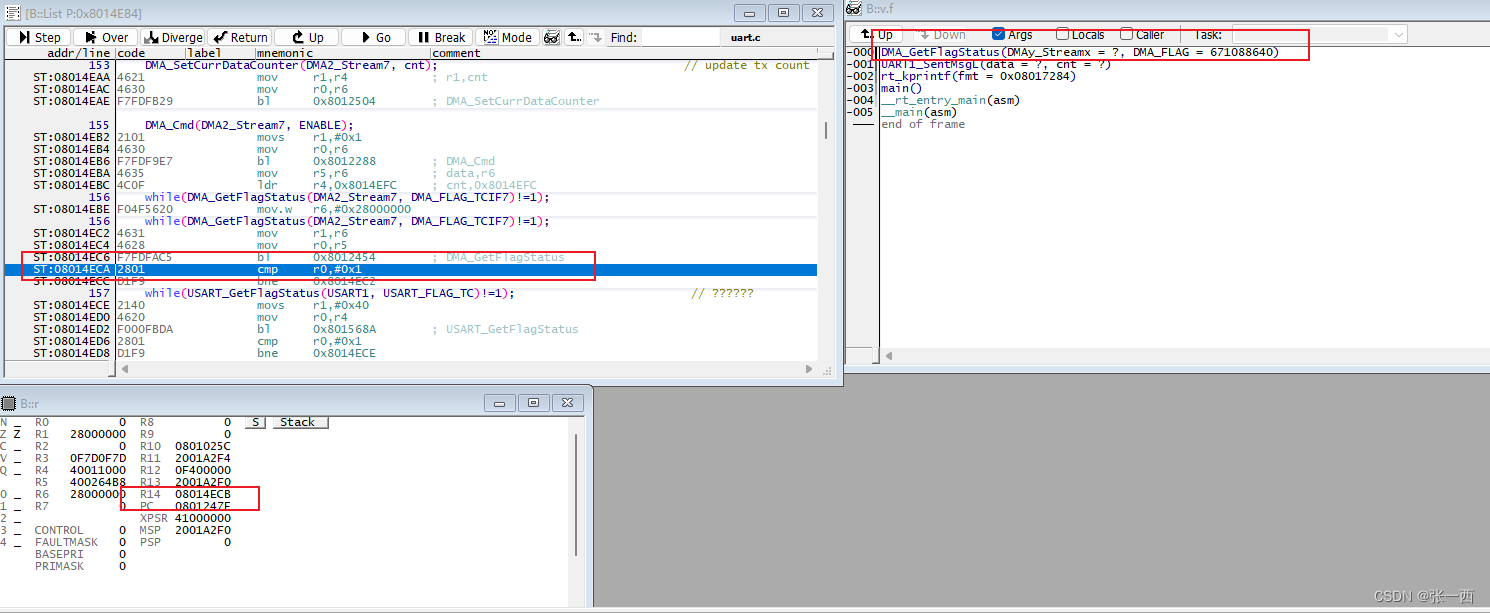Viewport: 1490px width, 613px height.
Task: Click the uart.c file label
Action: [746, 37]
